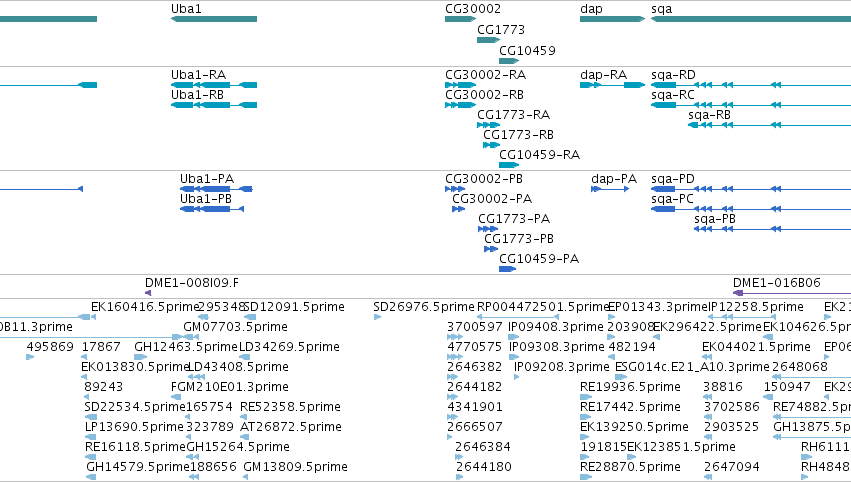Click the DME1-008I09.F feature label
Screen dimensions: 851x482
tap(192, 283)
